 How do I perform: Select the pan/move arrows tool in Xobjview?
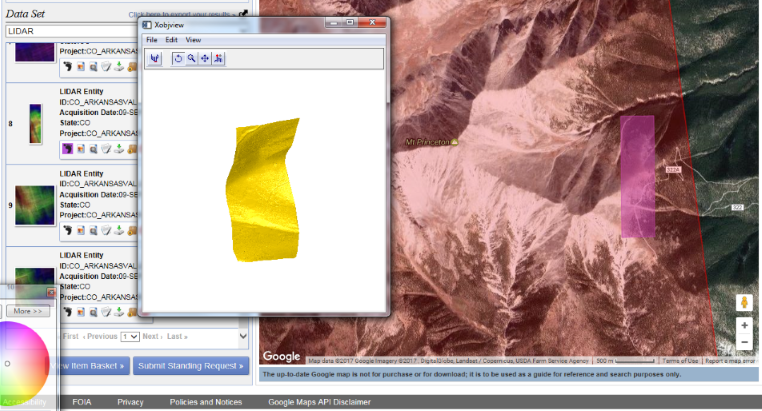(x=205, y=59)
